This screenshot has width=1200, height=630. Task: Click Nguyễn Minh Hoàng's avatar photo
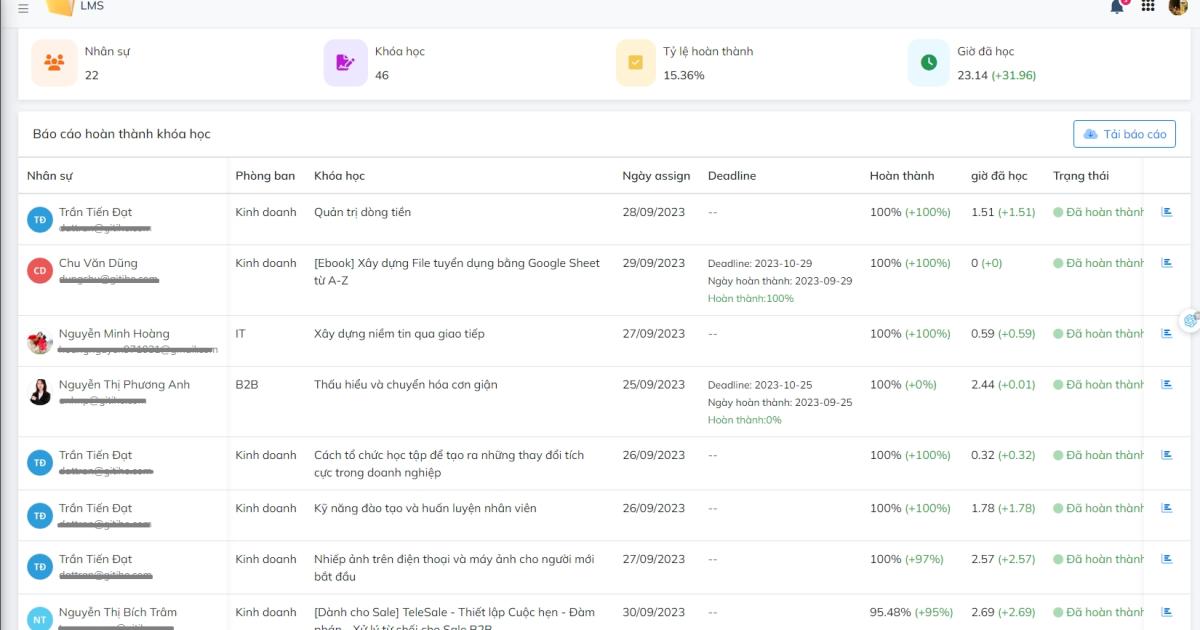[x=40, y=342]
